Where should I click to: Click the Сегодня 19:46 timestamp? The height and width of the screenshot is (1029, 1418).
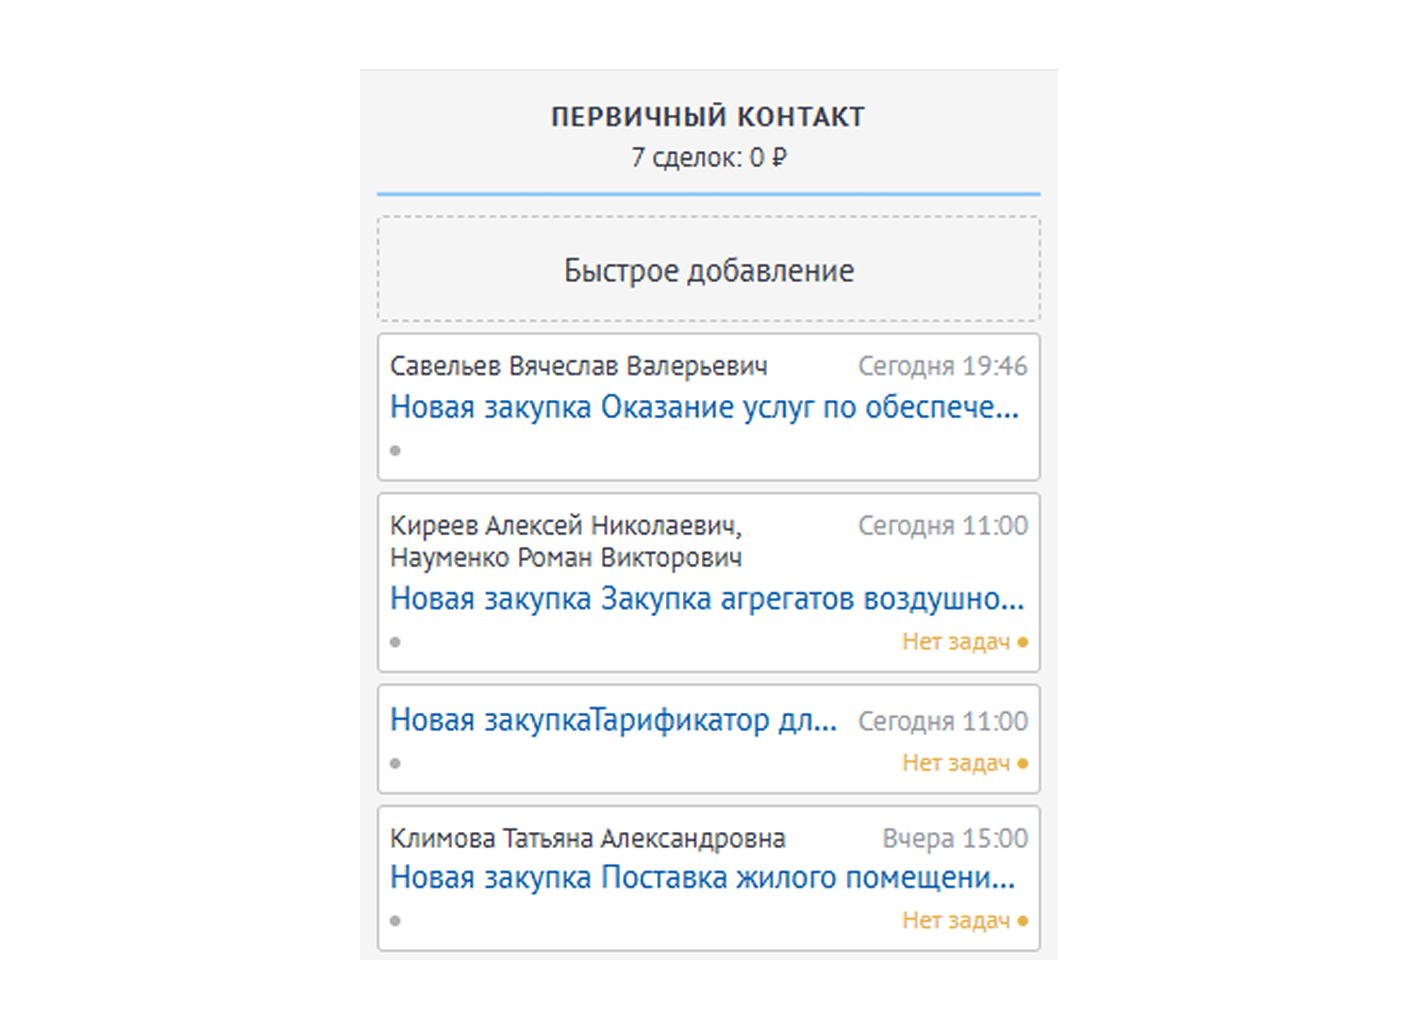click(x=942, y=366)
